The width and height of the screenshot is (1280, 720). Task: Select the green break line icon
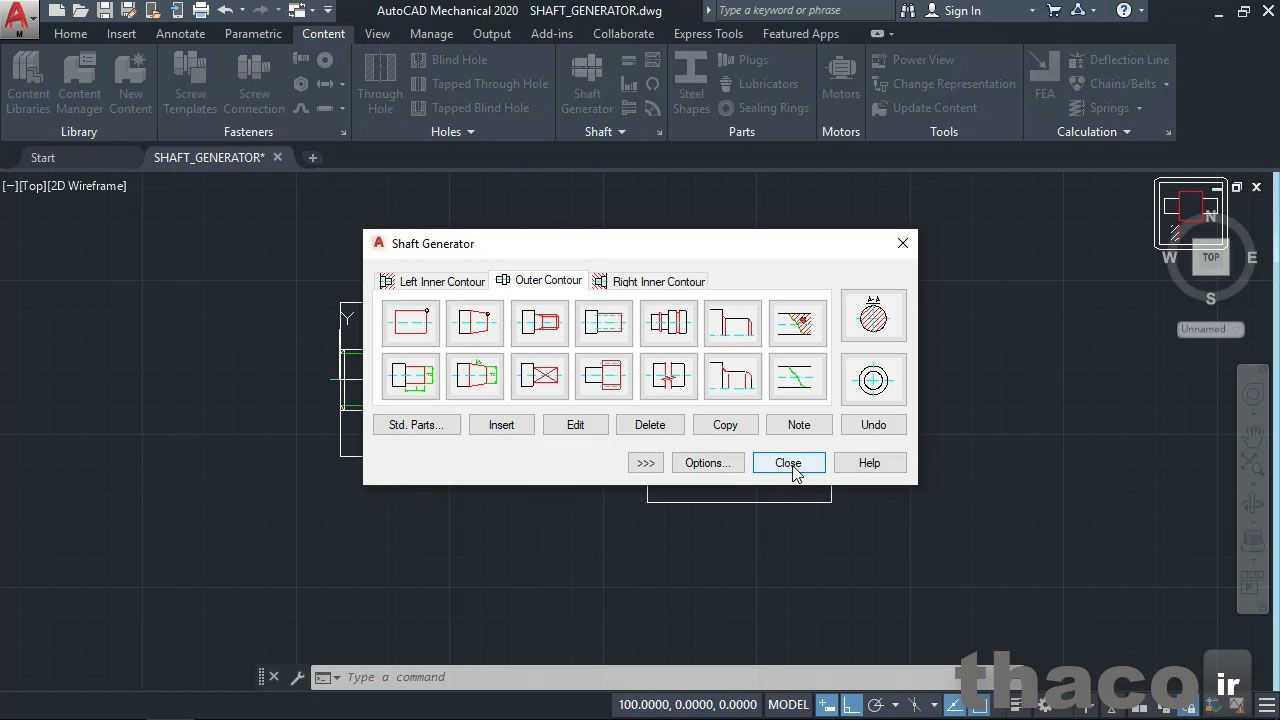coord(798,376)
